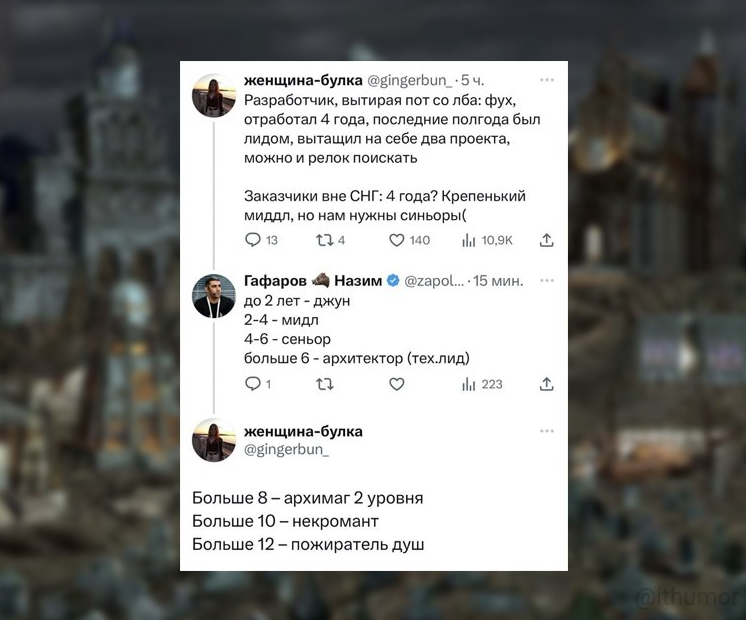The image size is (746, 620).
Task: Open the more options menu on first tweet
Action: tap(547, 80)
